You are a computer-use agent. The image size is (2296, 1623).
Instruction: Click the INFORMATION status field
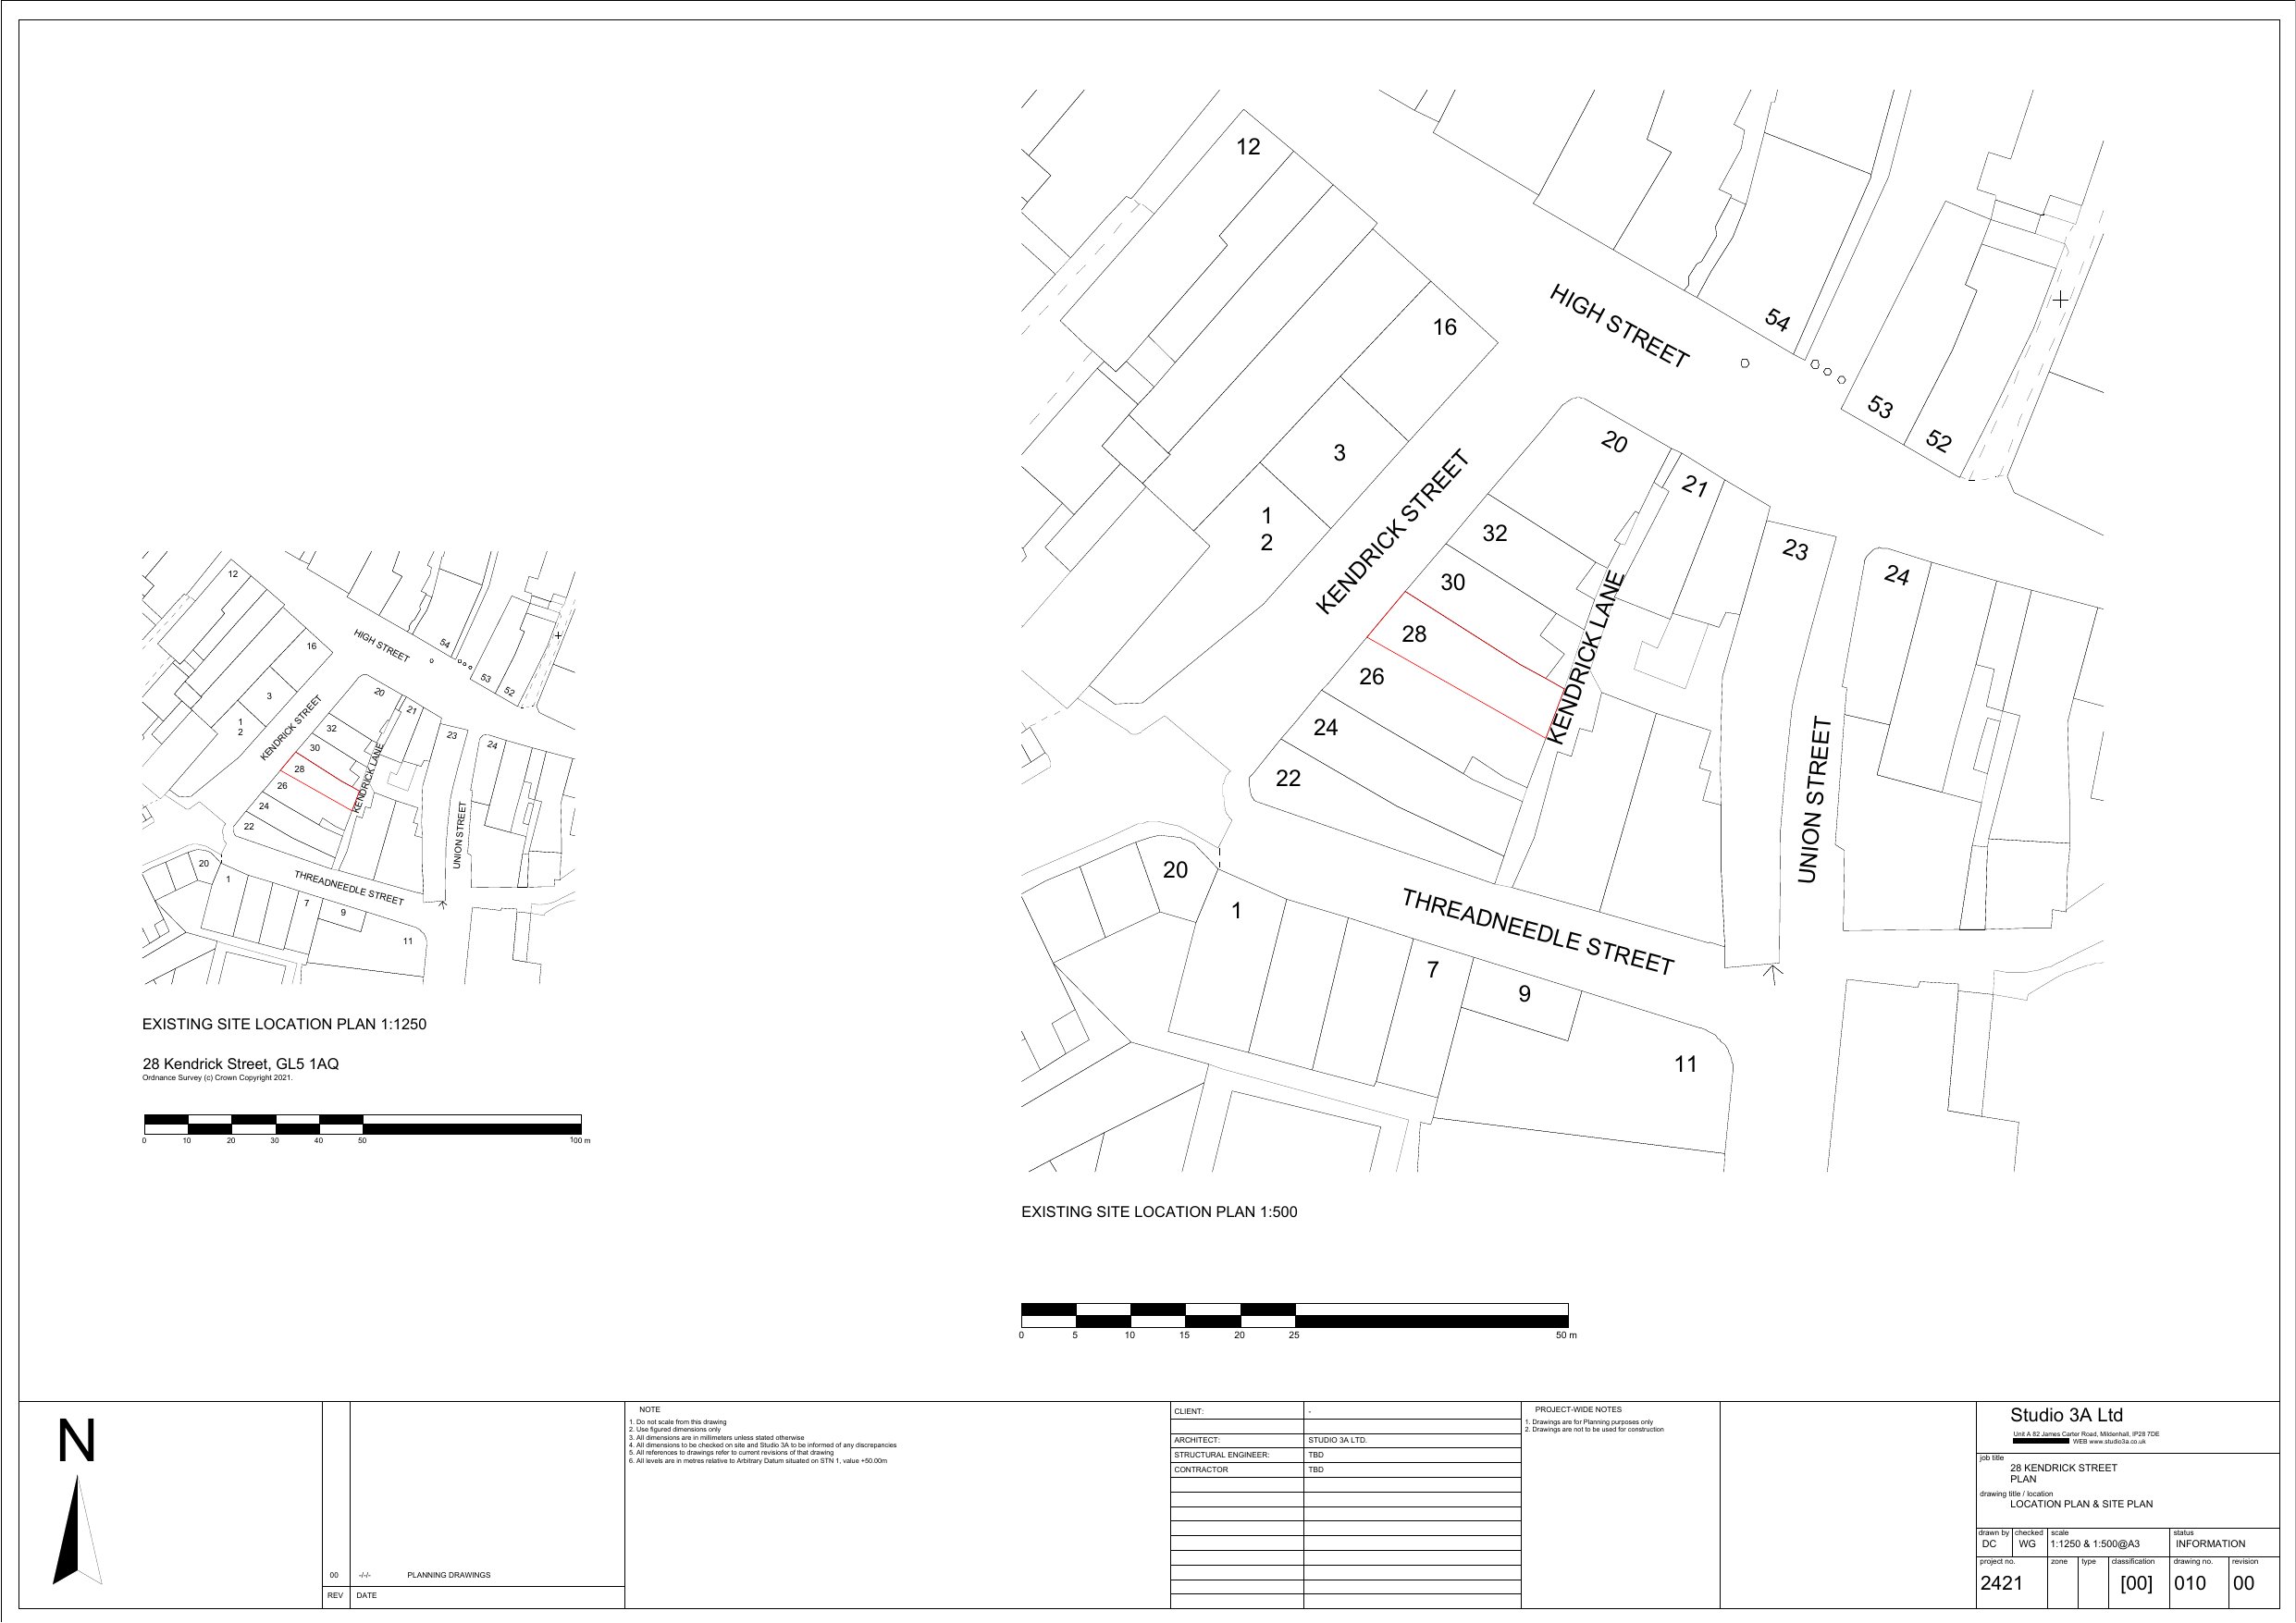coord(2210,1543)
